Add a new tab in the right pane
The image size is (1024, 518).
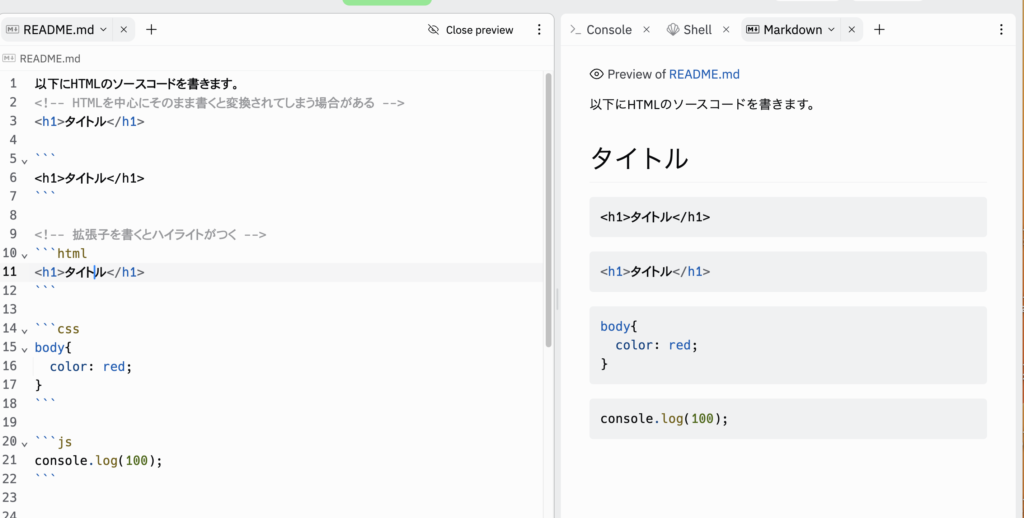click(880, 29)
